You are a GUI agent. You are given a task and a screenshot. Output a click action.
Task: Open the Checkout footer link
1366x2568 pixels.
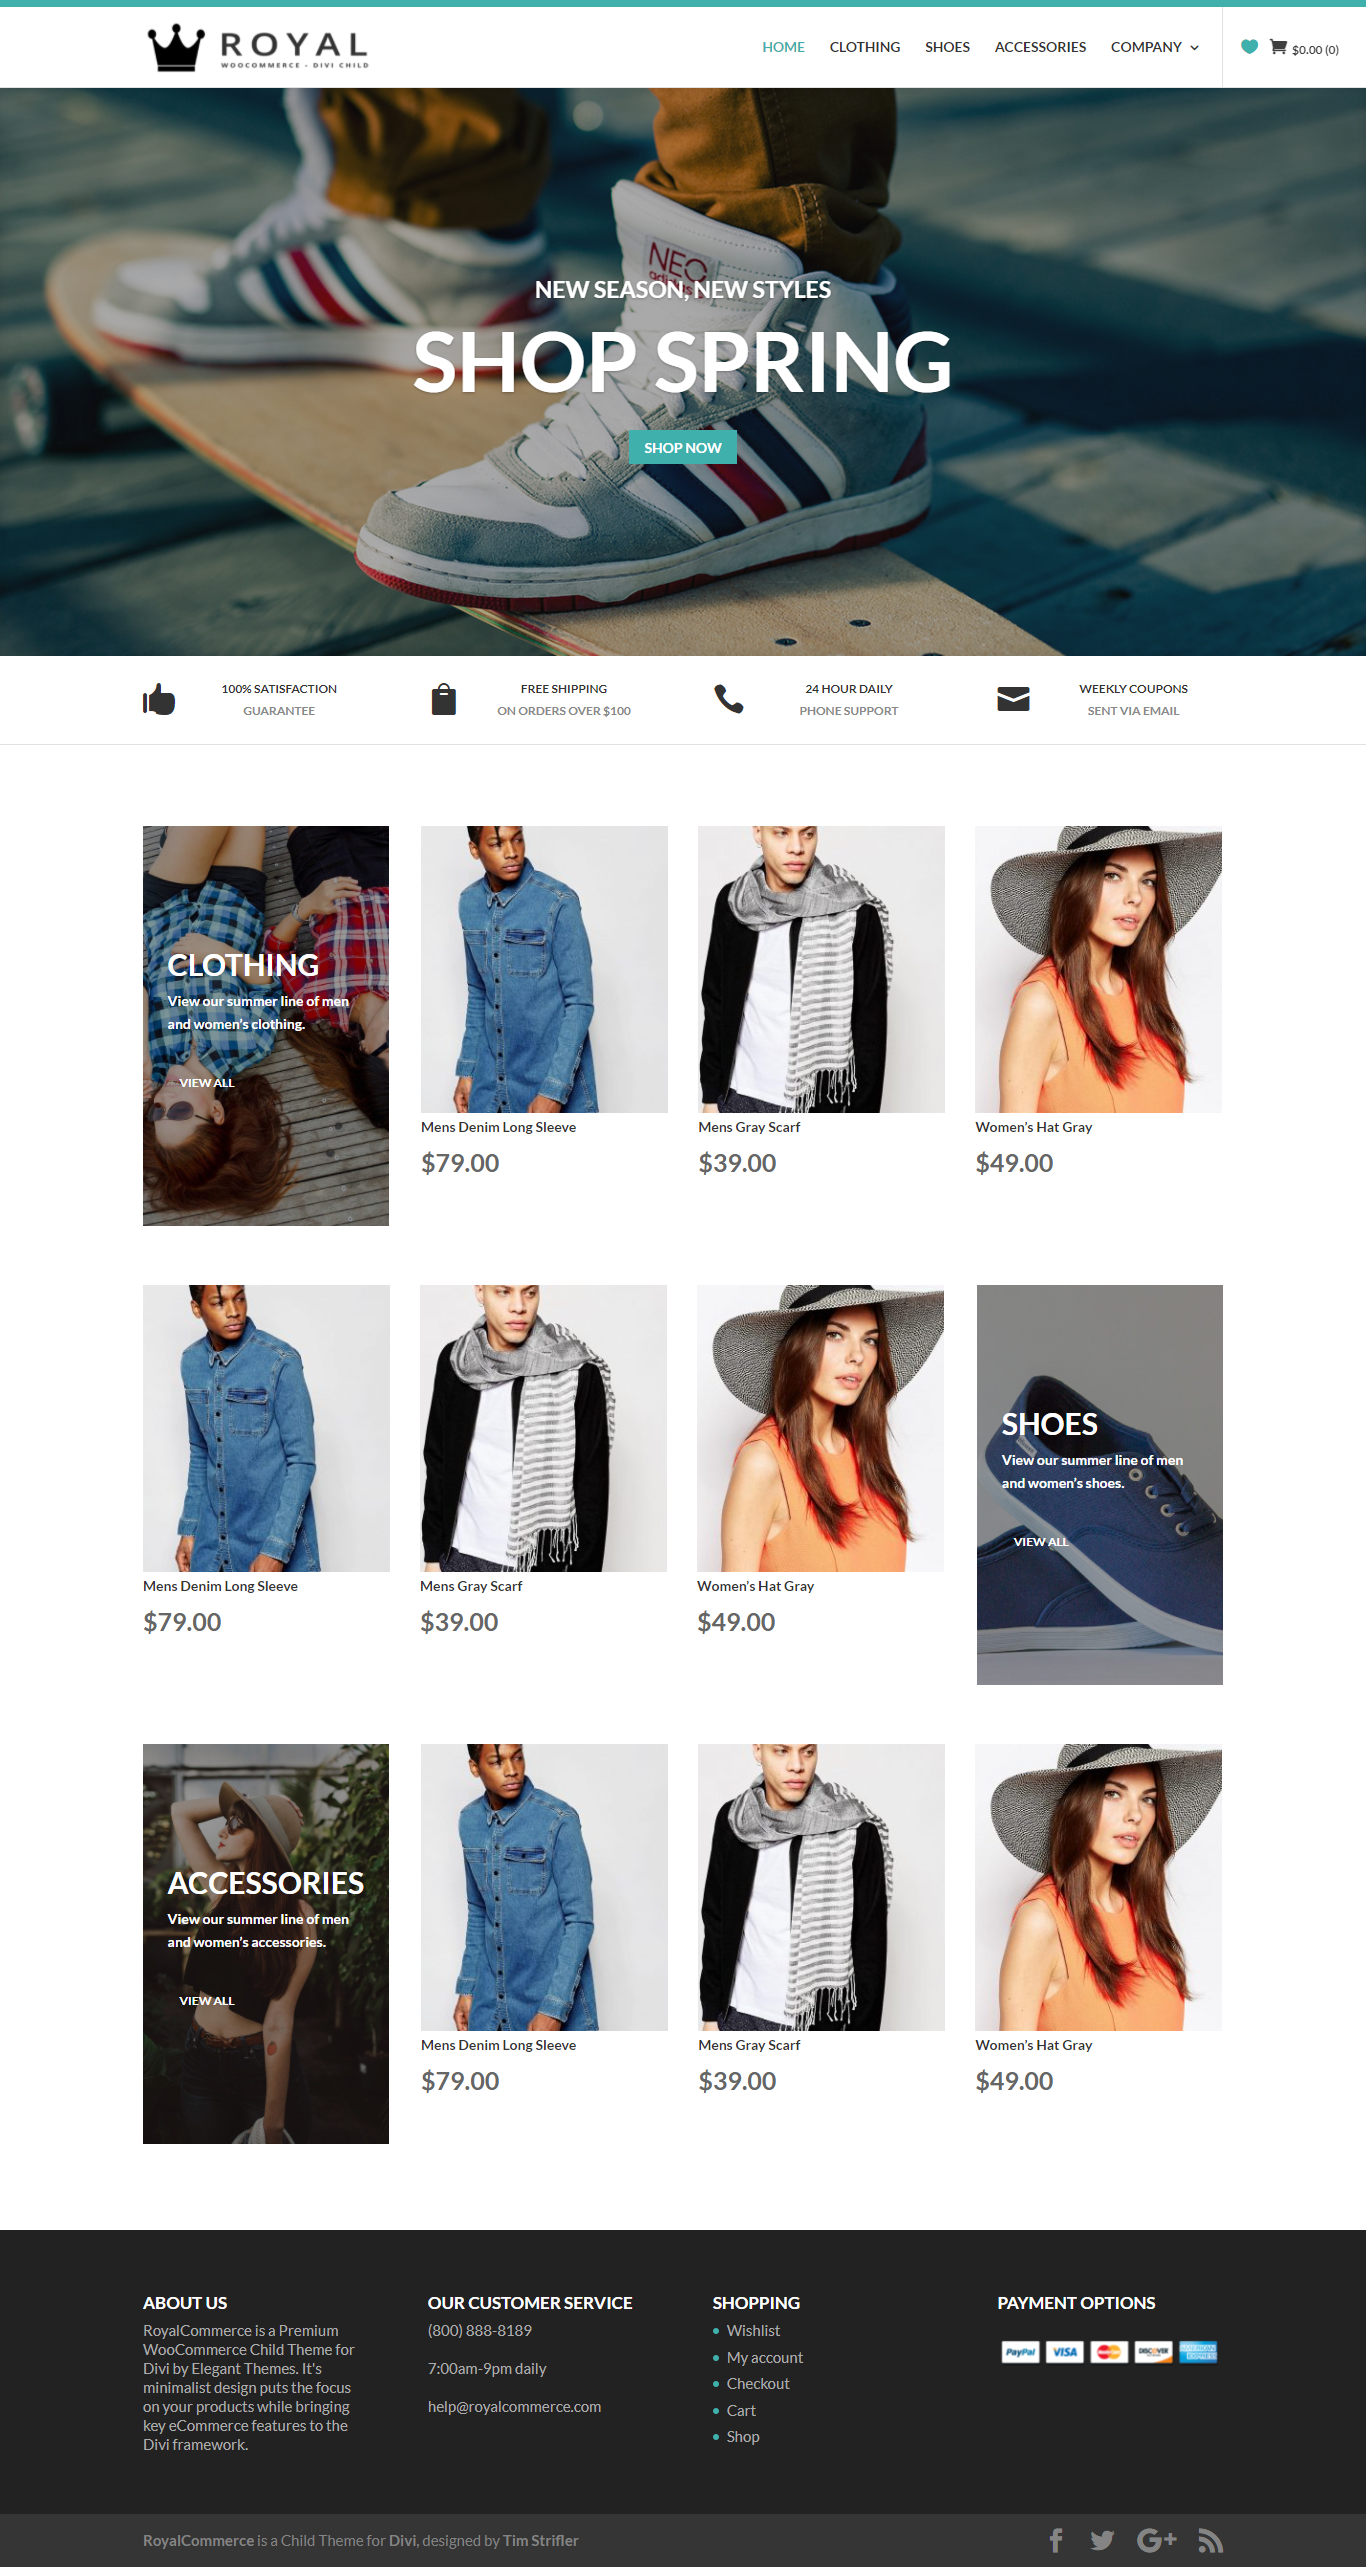pyautogui.click(x=757, y=2384)
